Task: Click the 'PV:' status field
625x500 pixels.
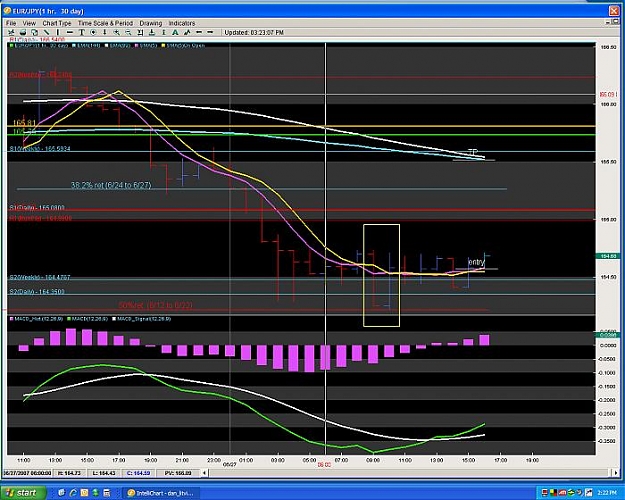Action: [178, 473]
